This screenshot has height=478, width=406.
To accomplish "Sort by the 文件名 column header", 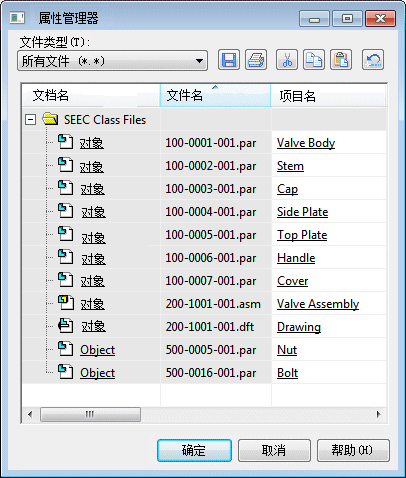I will point(215,96).
